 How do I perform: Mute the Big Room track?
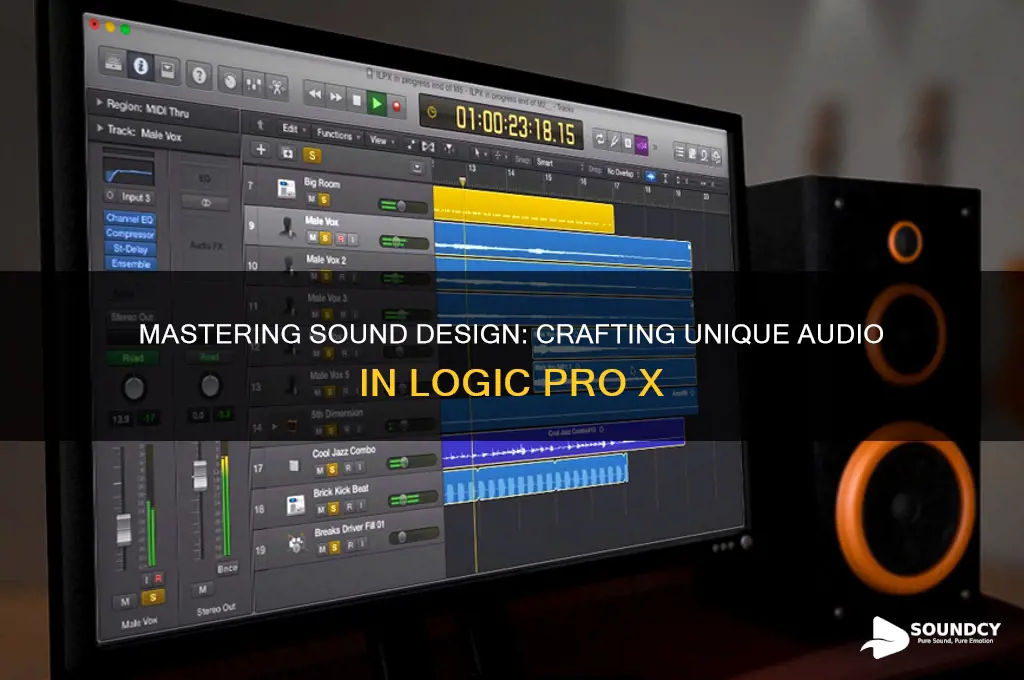coord(312,199)
